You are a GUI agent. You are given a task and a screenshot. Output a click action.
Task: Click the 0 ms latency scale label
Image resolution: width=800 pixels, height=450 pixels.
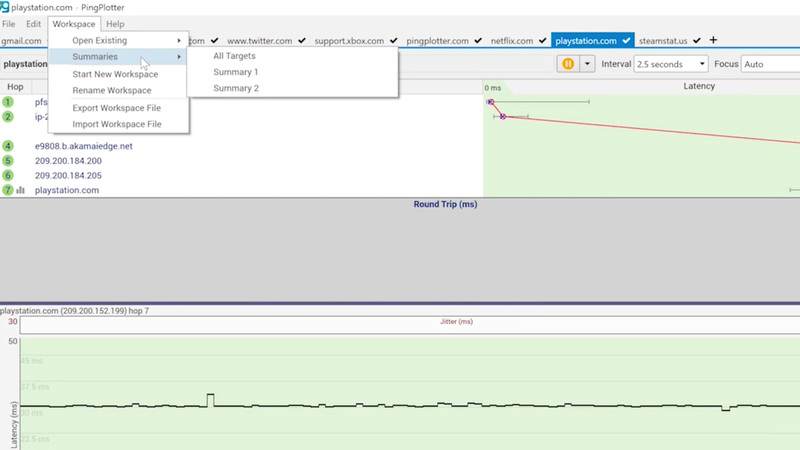click(x=492, y=88)
